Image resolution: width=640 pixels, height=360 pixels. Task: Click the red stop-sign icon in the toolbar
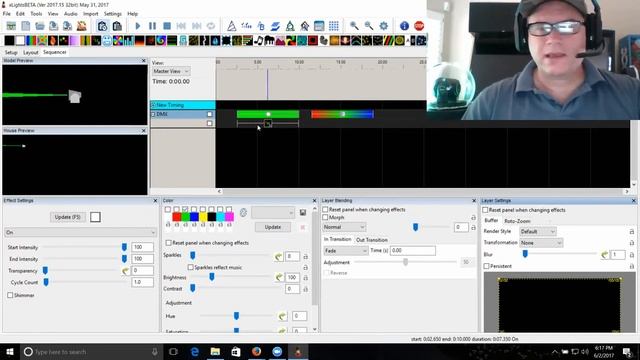click(x=419, y=26)
